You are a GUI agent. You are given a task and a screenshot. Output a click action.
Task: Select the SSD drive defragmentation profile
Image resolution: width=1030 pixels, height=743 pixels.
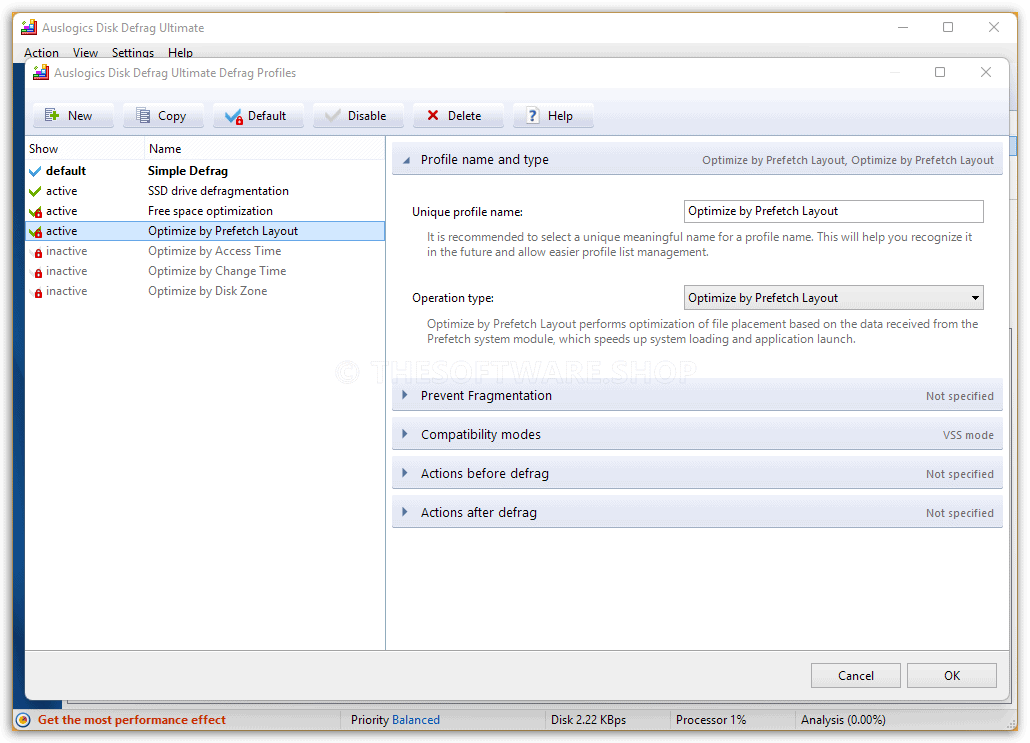coord(205,191)
